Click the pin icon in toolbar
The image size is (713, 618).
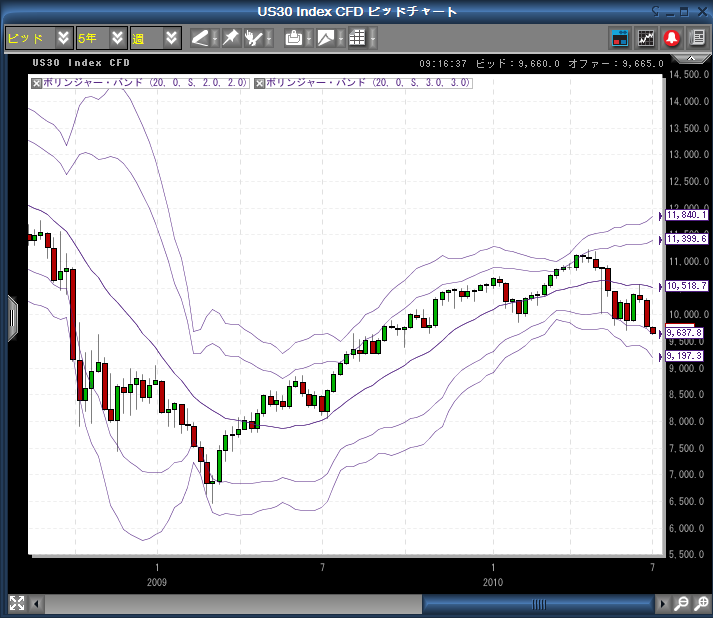(x=231, y=38)
